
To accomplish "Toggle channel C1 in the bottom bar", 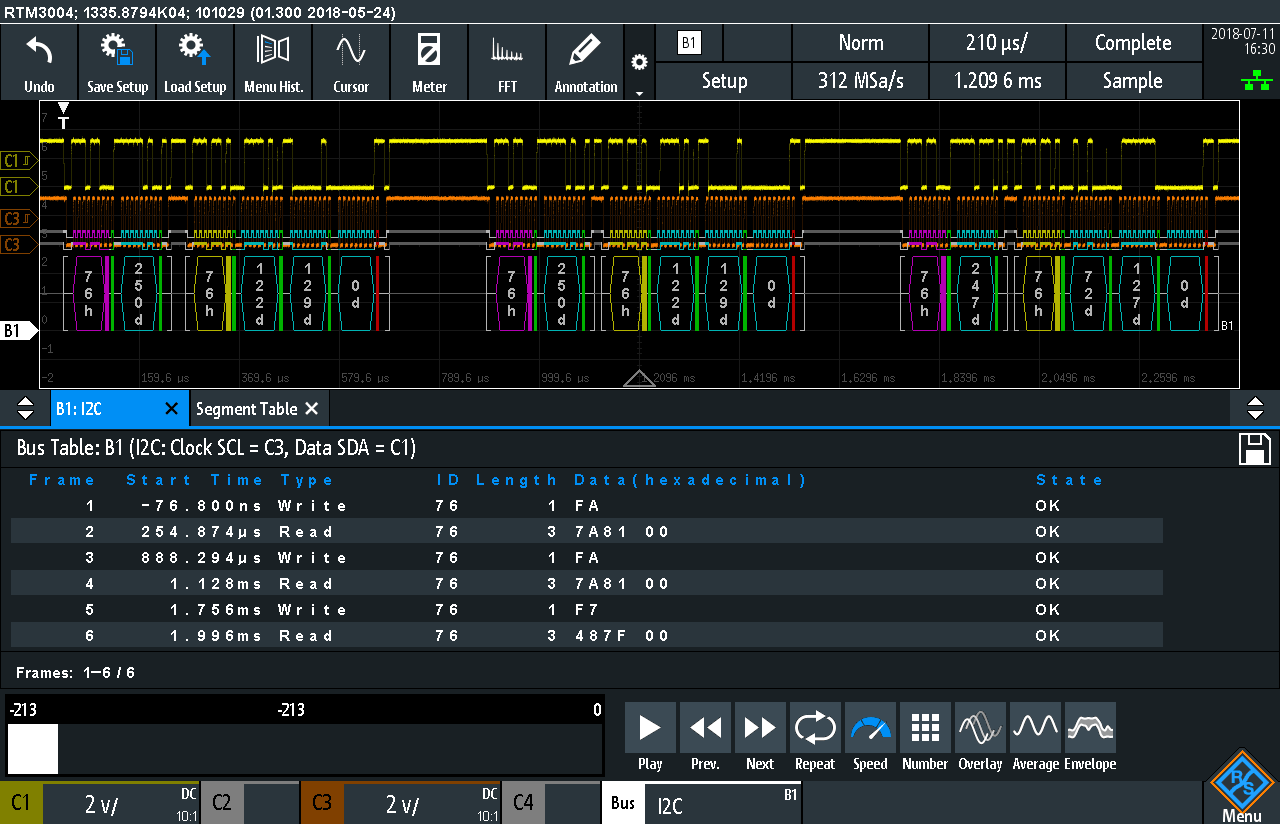I will 22,803.
